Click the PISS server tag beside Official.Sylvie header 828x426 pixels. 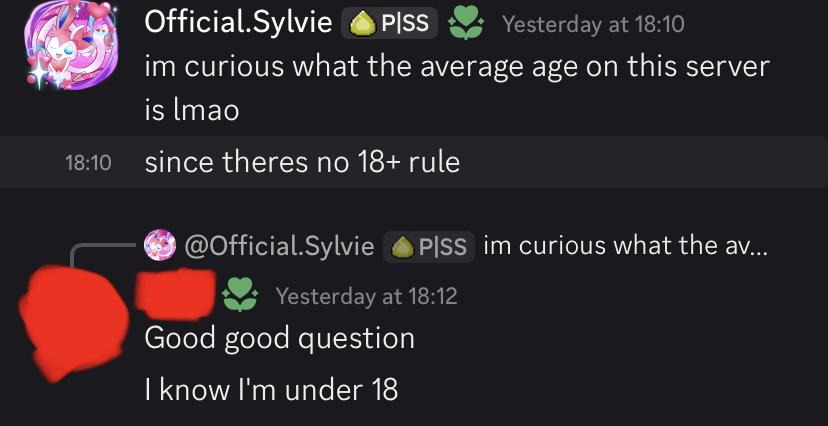tap(390, 24)
